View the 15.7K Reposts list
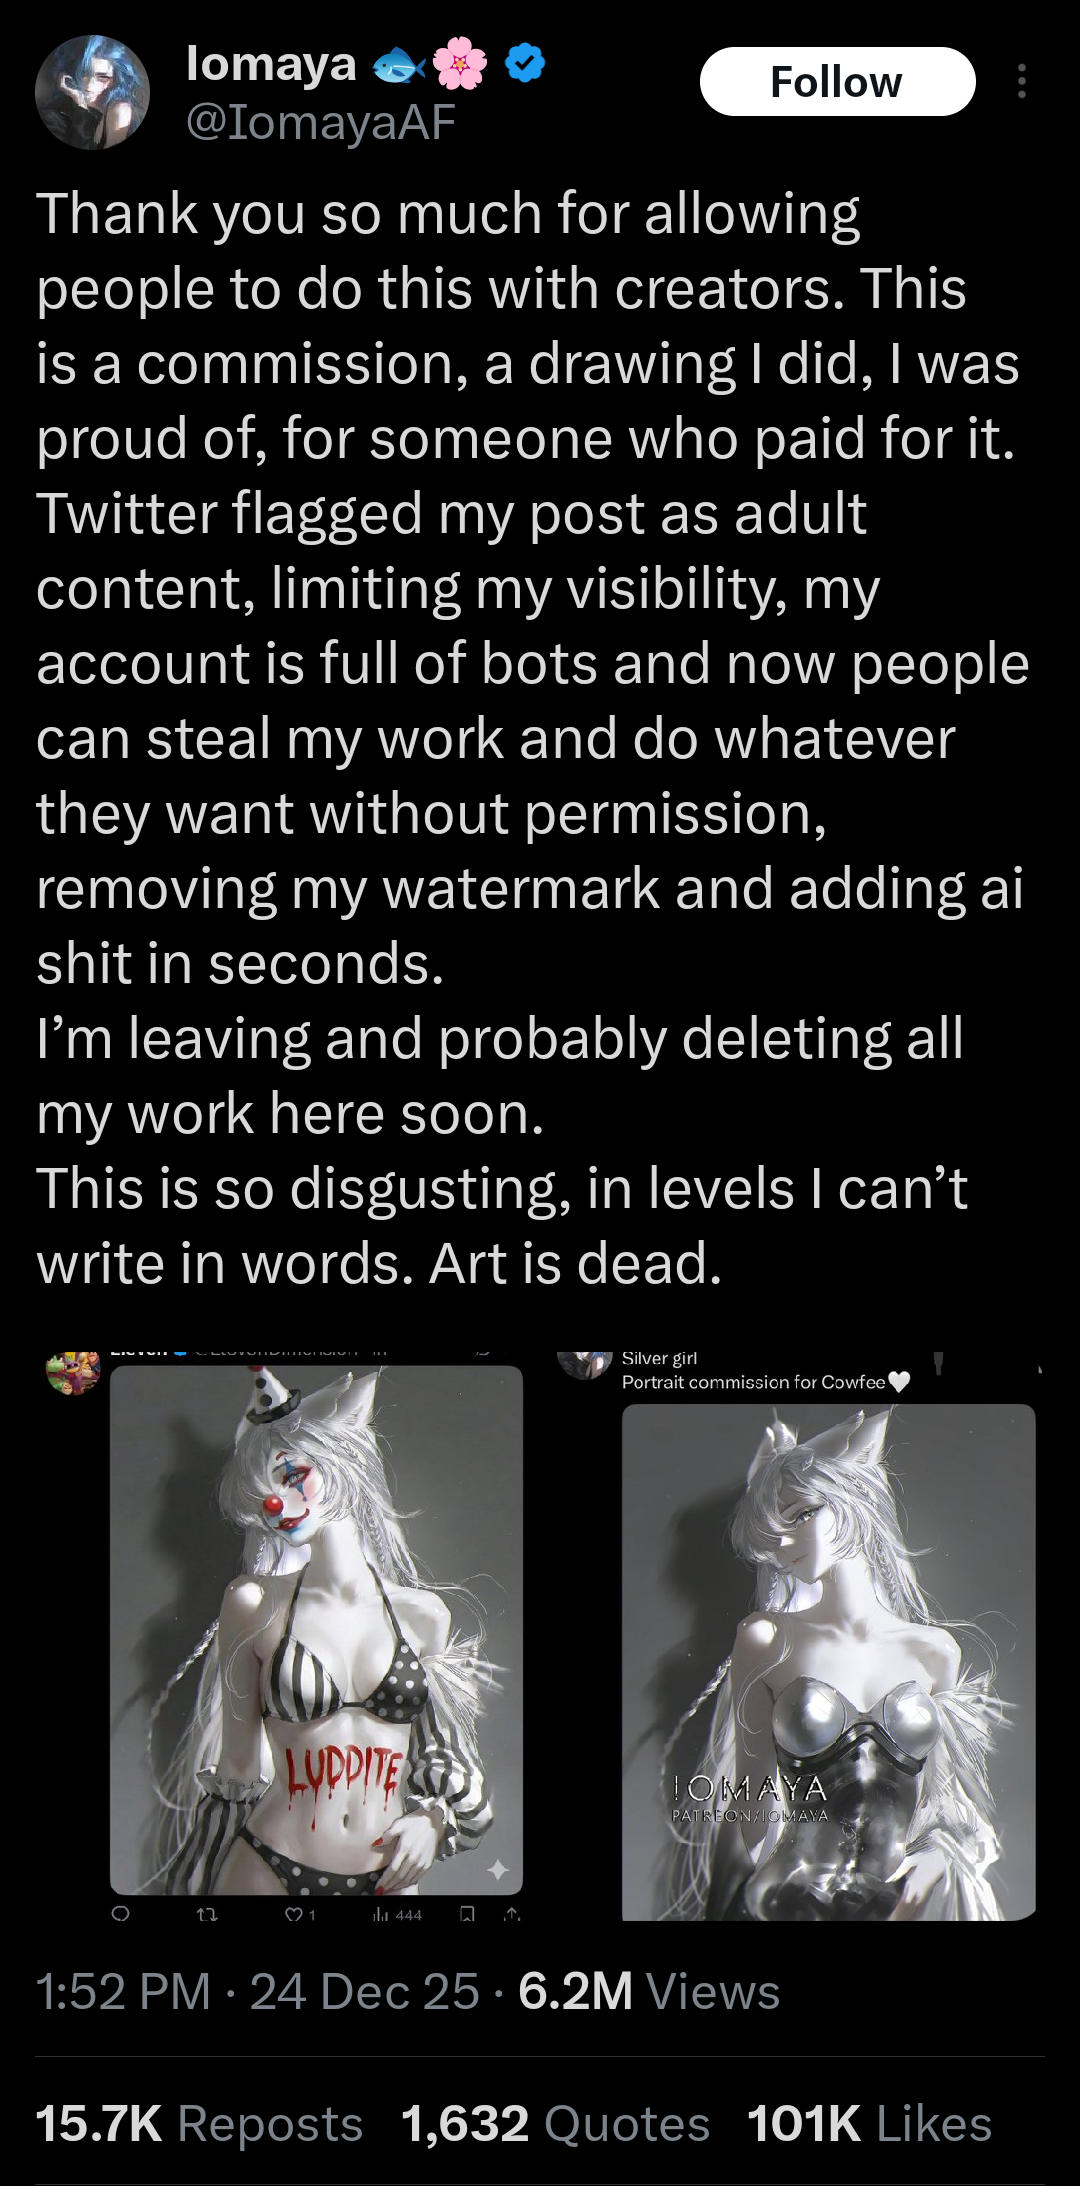The width and height of the screenshot is (1080, 2186). coord(199,2124)
